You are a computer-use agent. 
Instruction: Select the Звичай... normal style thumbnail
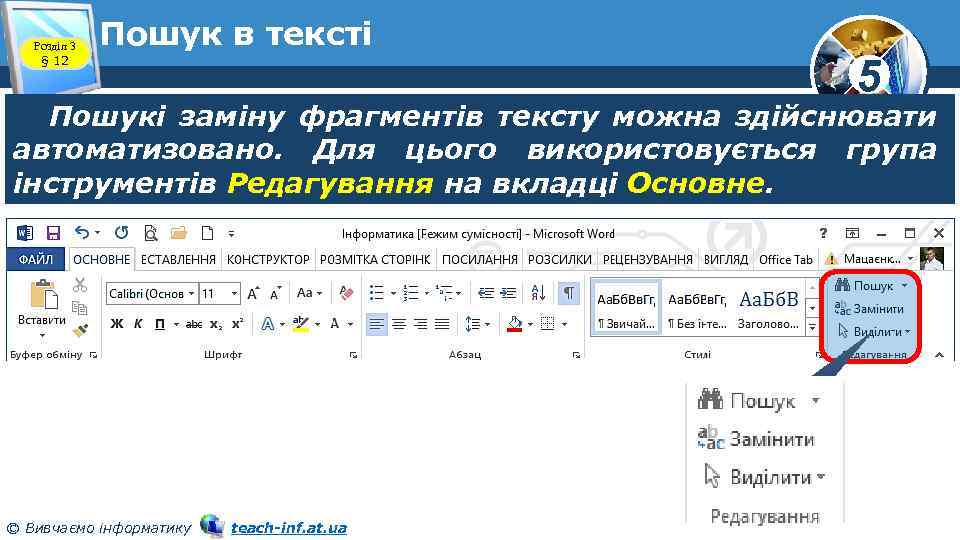(626, 309)
